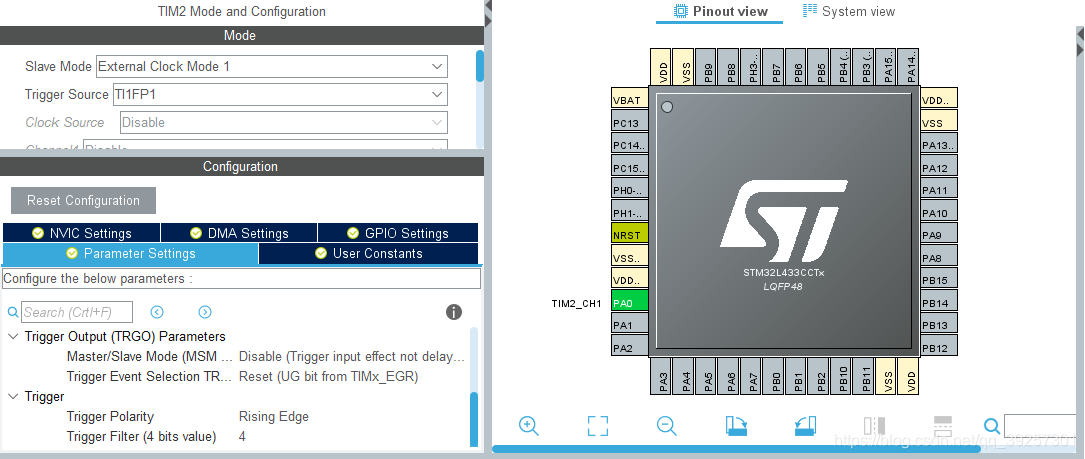Open the Clock Source dropdown
Image resolution: width=1085 pixels, height=459 pixels.
284,123
